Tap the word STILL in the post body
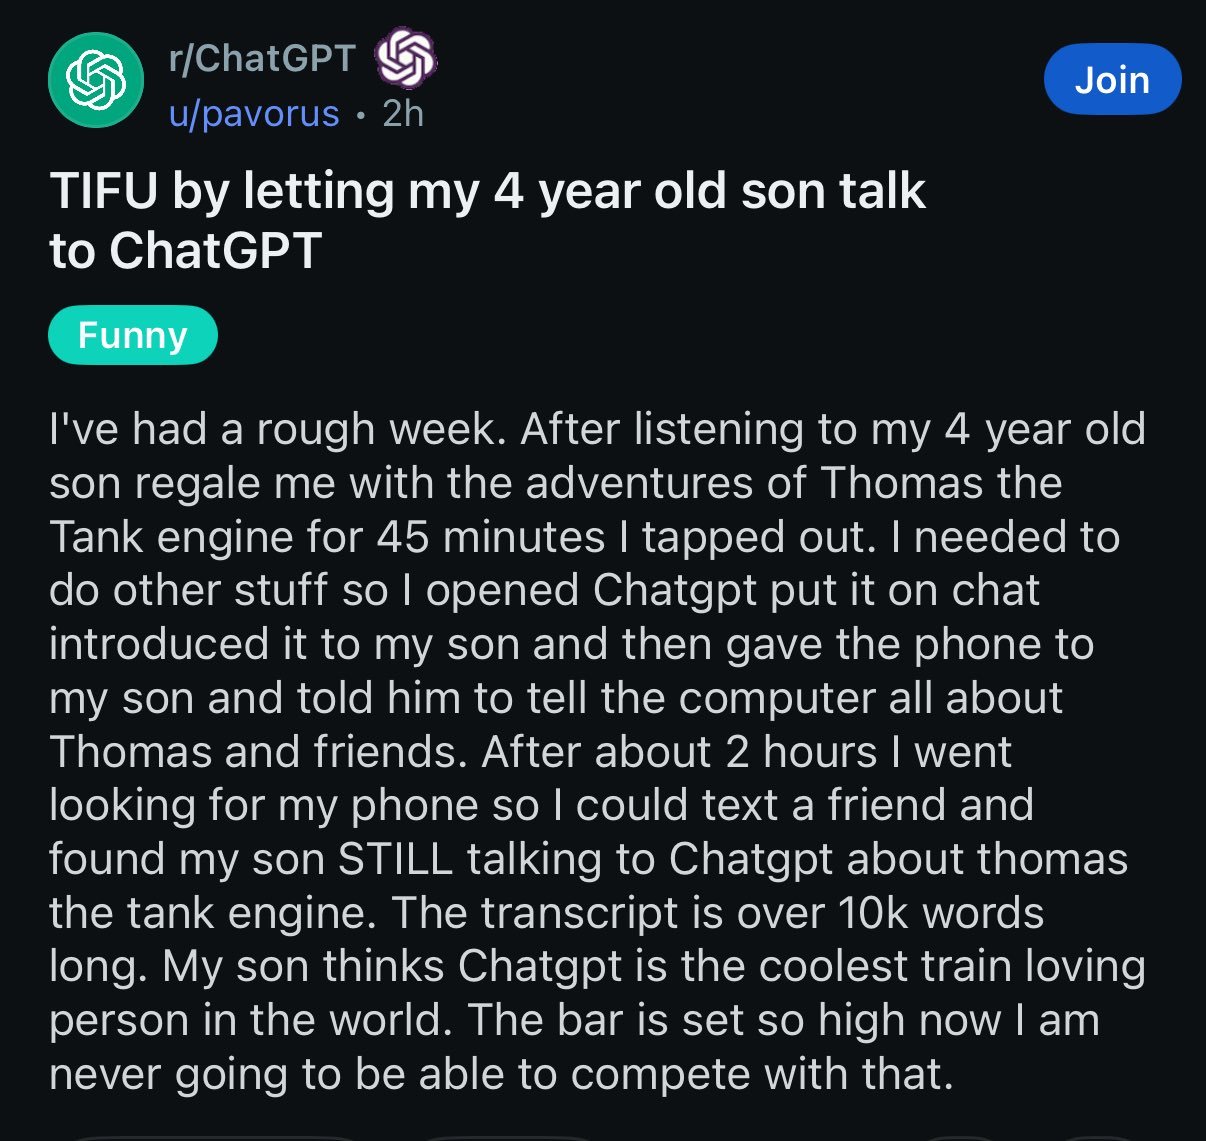This screenshot has width=1206, height=1141. click(x=395, y=859)
